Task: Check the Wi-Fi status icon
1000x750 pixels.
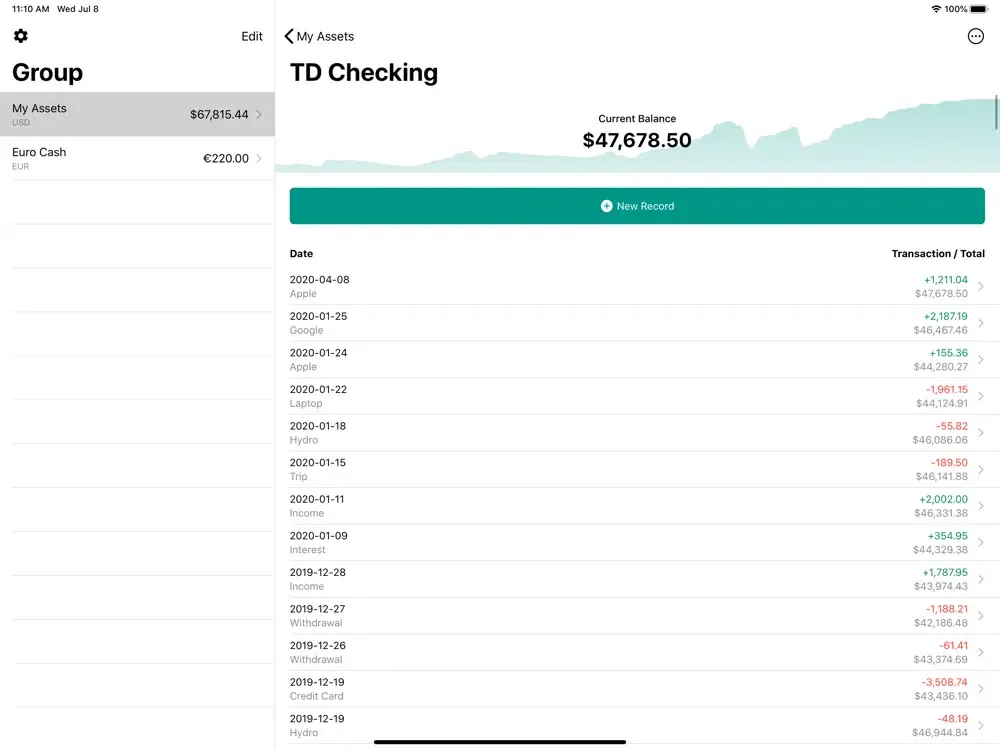Action: pyautogui.click(x=936, y=9)
